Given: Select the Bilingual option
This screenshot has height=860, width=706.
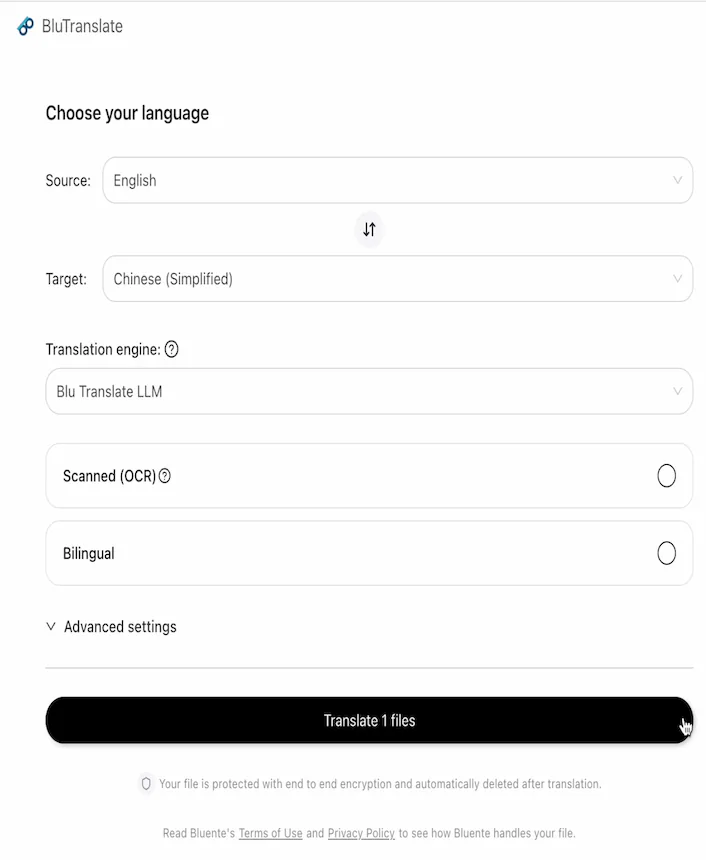Looking at the screenshot, I should click(x=667, y=553).
